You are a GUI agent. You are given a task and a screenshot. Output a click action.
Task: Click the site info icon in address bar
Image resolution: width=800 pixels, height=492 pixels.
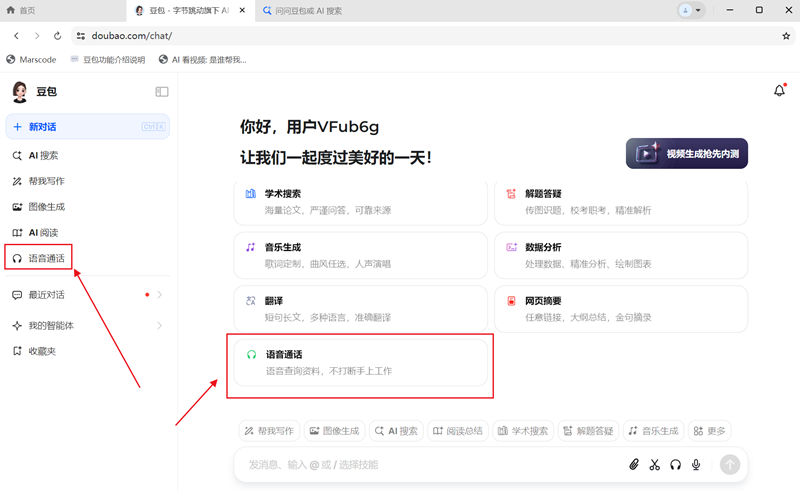81,36
